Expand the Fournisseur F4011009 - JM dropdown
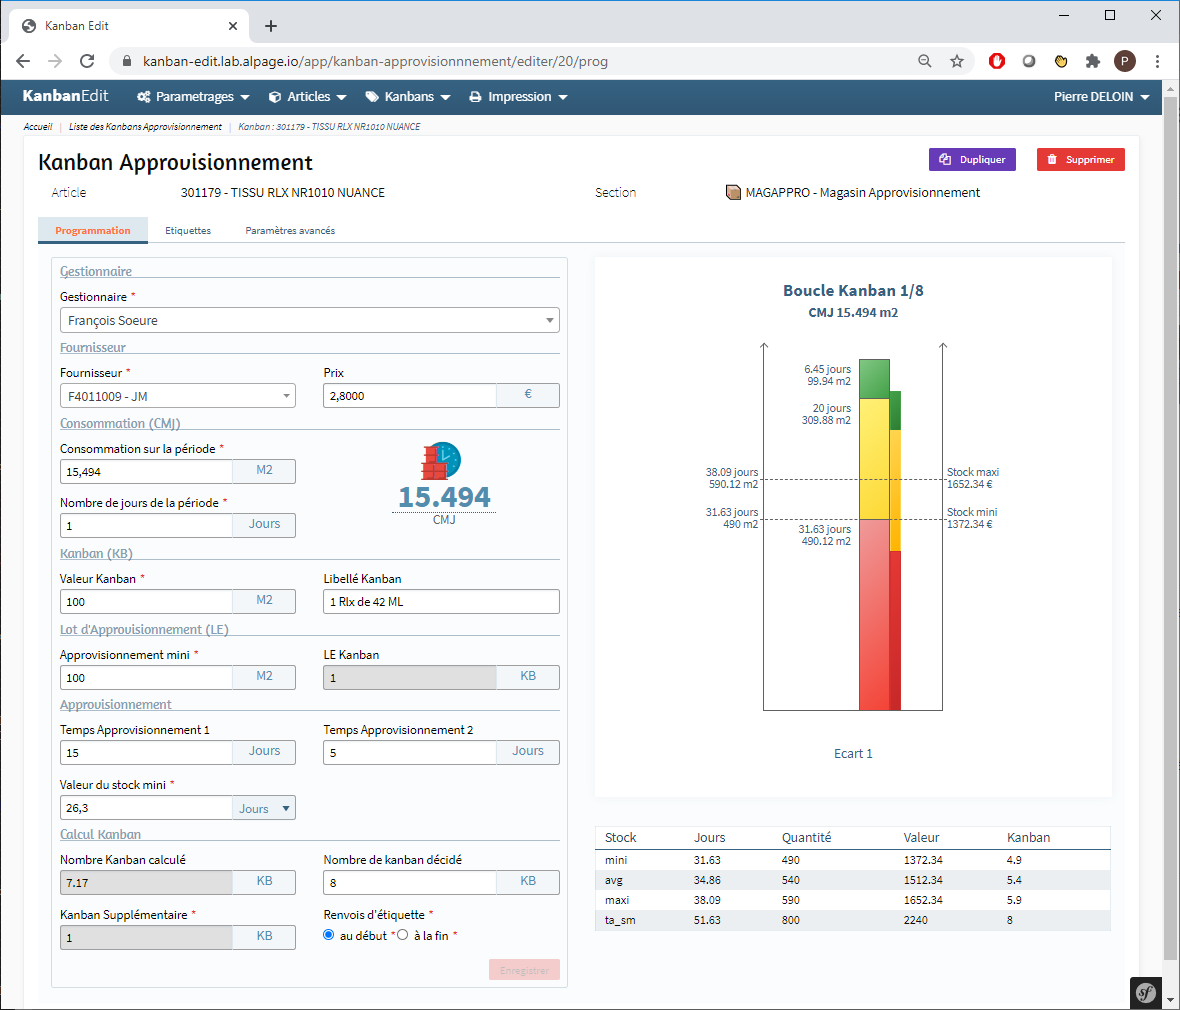Screen dimensions: 1180x1010 (x=177, y=396)
